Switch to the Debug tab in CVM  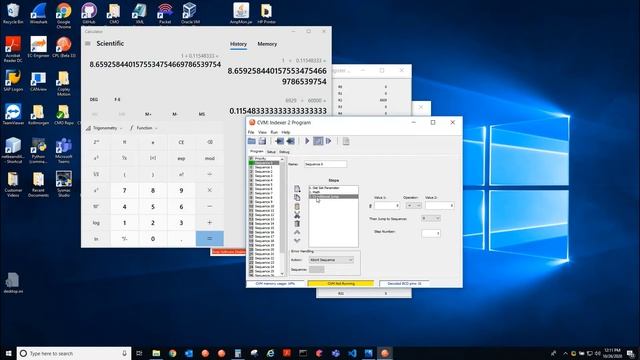point(284,152)
